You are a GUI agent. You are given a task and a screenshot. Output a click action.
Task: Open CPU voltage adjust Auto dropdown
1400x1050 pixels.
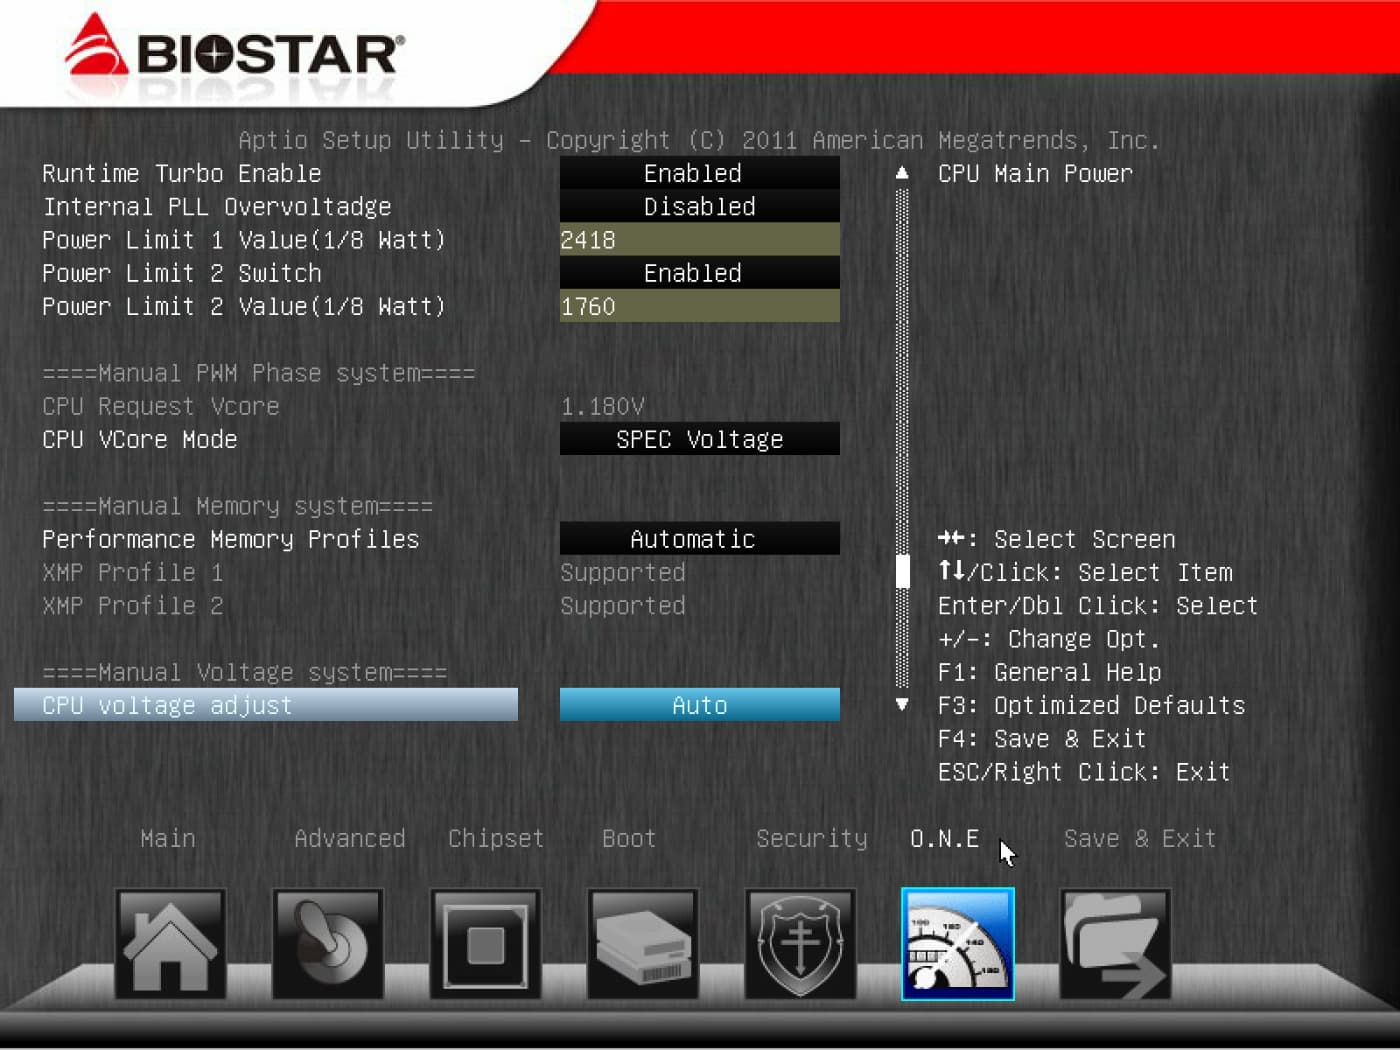pyautogui.click(x=700, y=705)
